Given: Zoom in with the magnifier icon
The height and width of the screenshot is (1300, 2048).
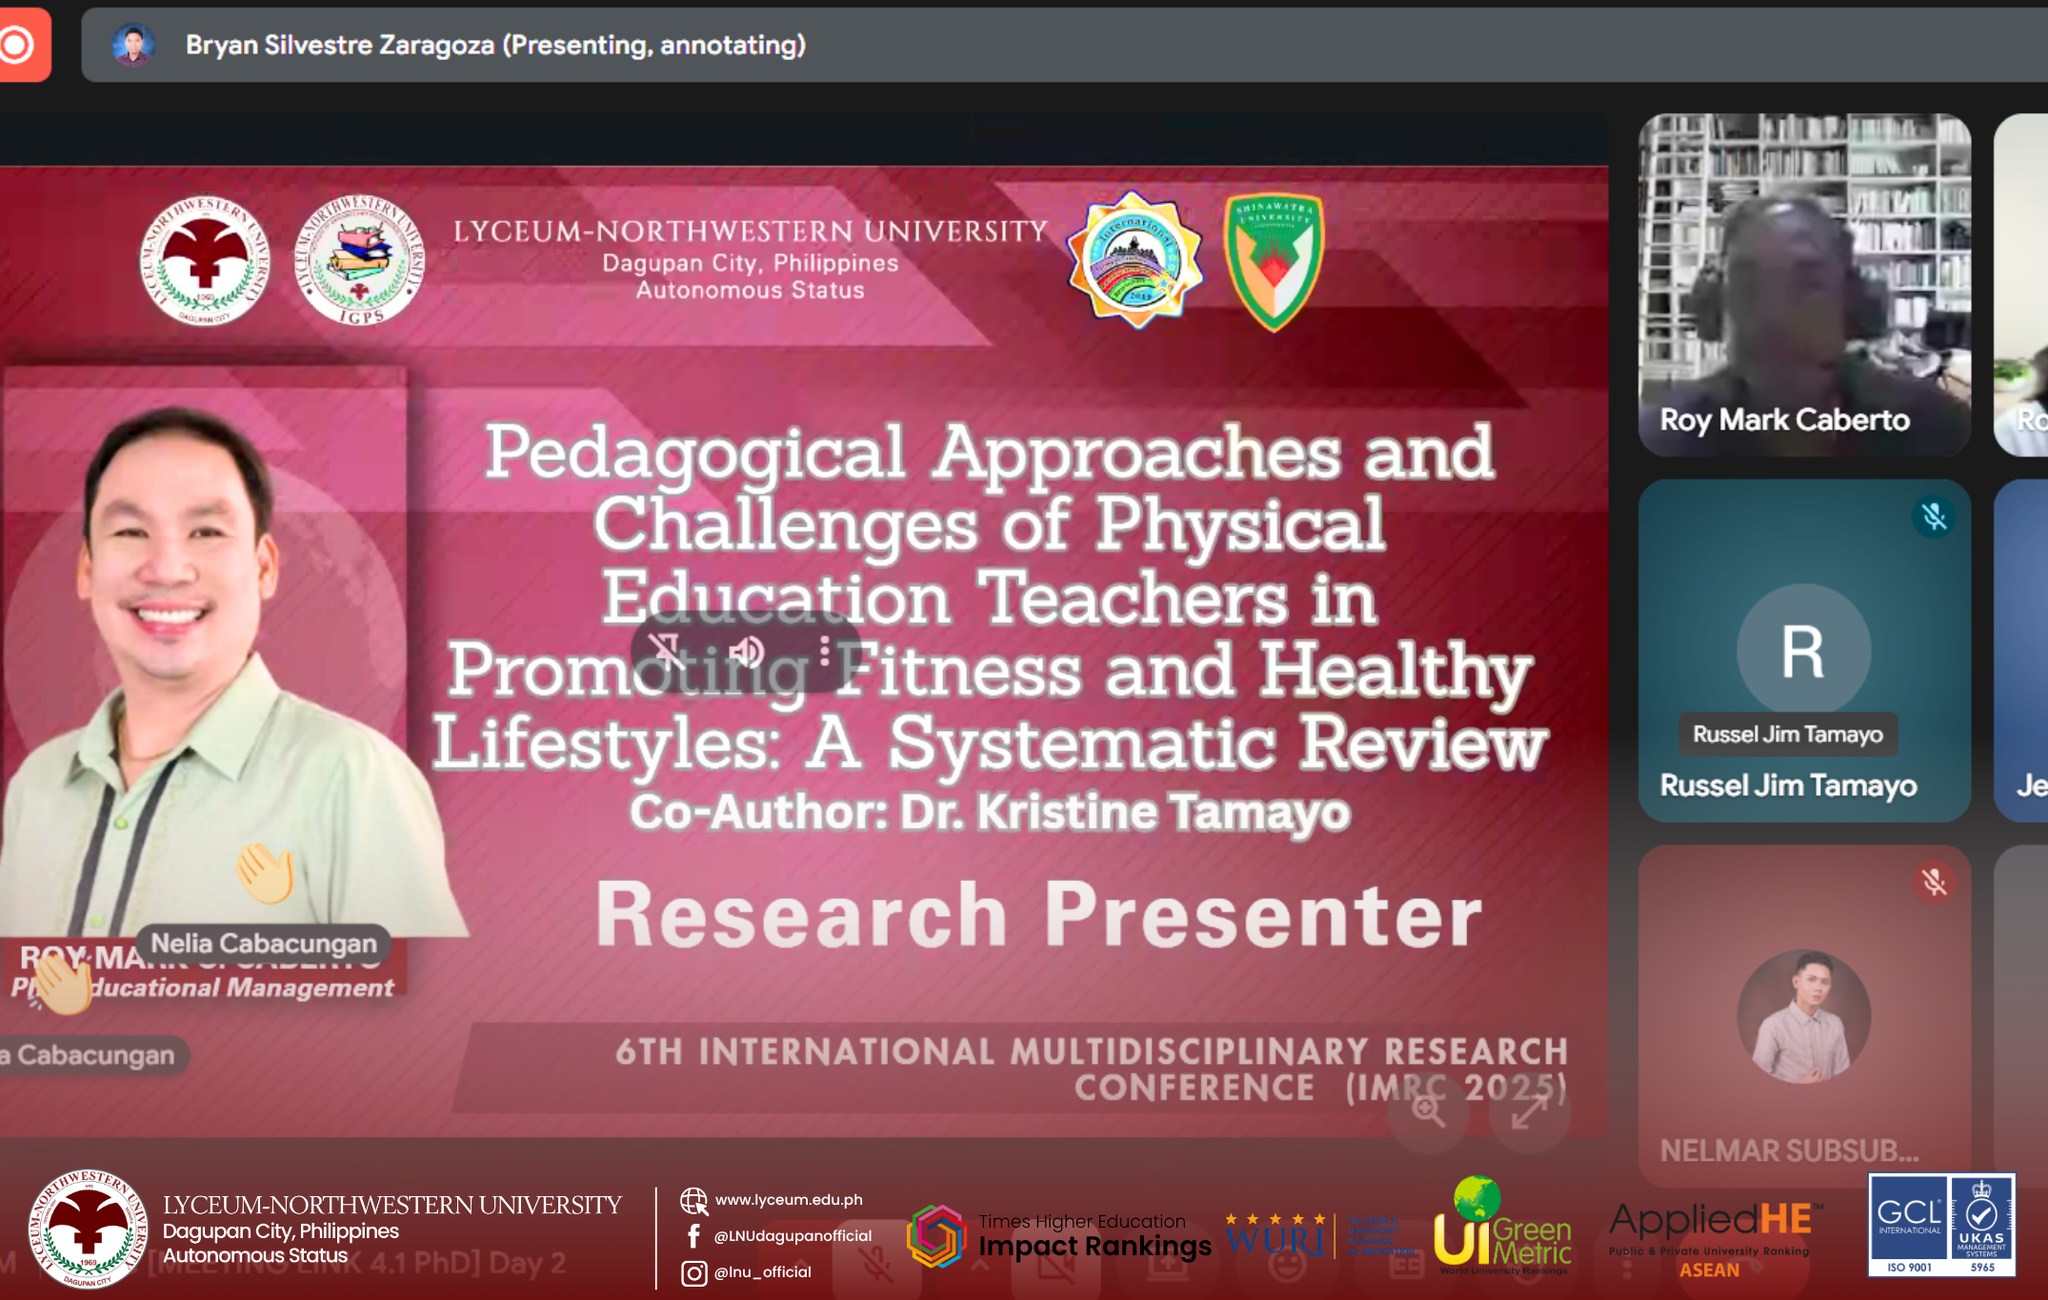Looking at the screenshot, I should click(x=1428, y=1111).
